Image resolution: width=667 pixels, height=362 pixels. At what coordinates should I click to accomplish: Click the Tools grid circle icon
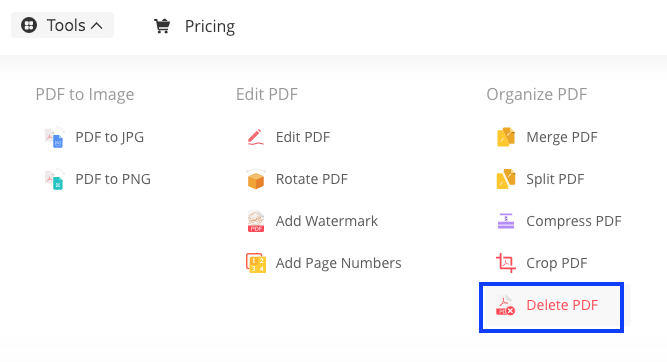click(x=29, y=25)
